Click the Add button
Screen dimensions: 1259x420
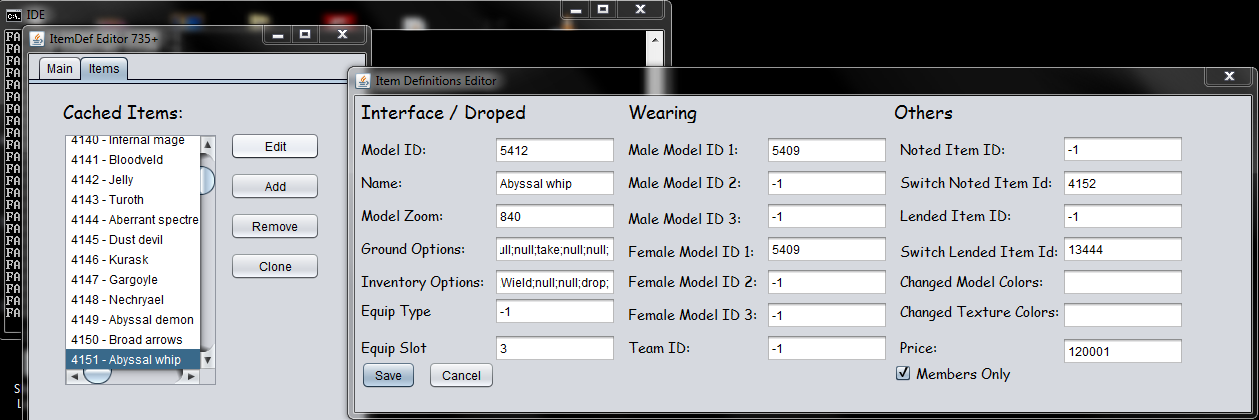(x=275, y=186)
